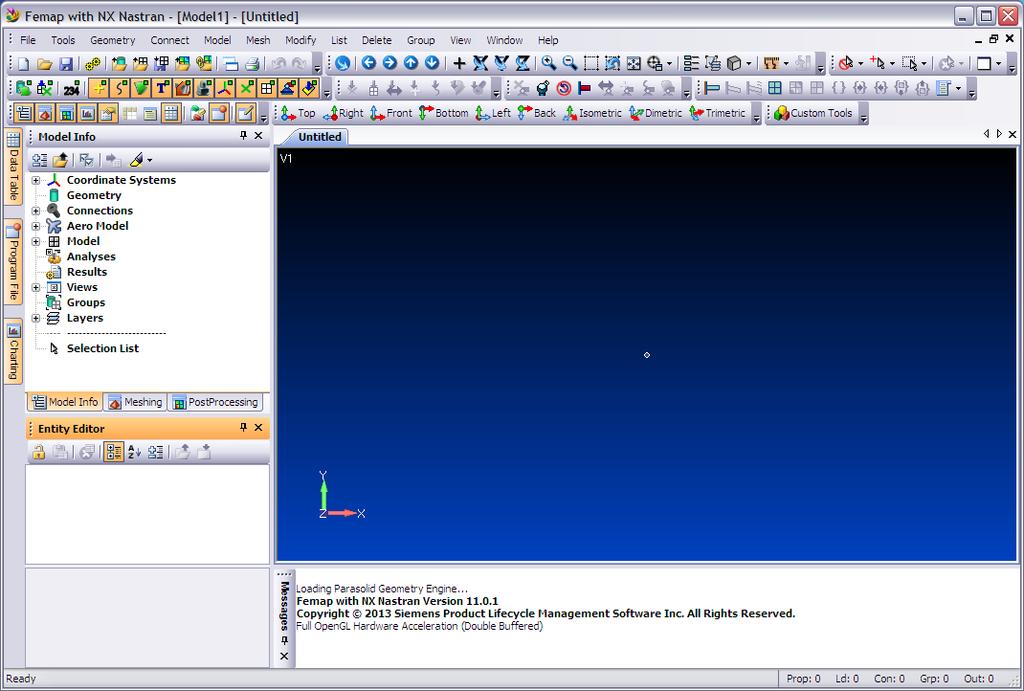Expand the Aero Model tree node

point(36,226)
